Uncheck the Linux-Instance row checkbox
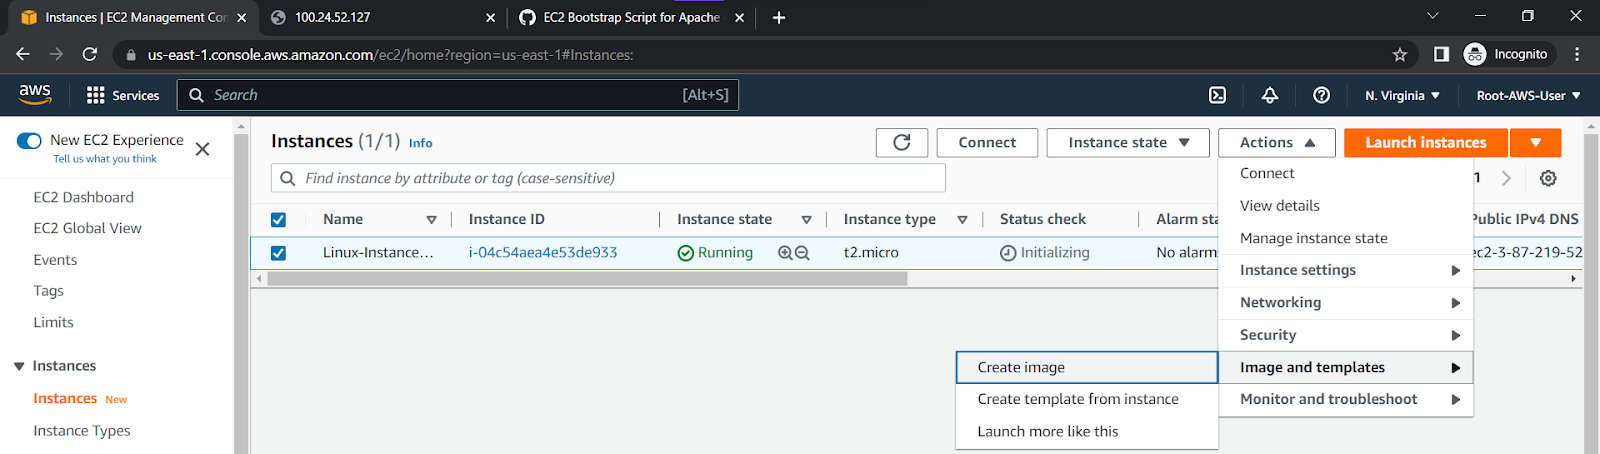1600x454 pixels. coord(278,253)
